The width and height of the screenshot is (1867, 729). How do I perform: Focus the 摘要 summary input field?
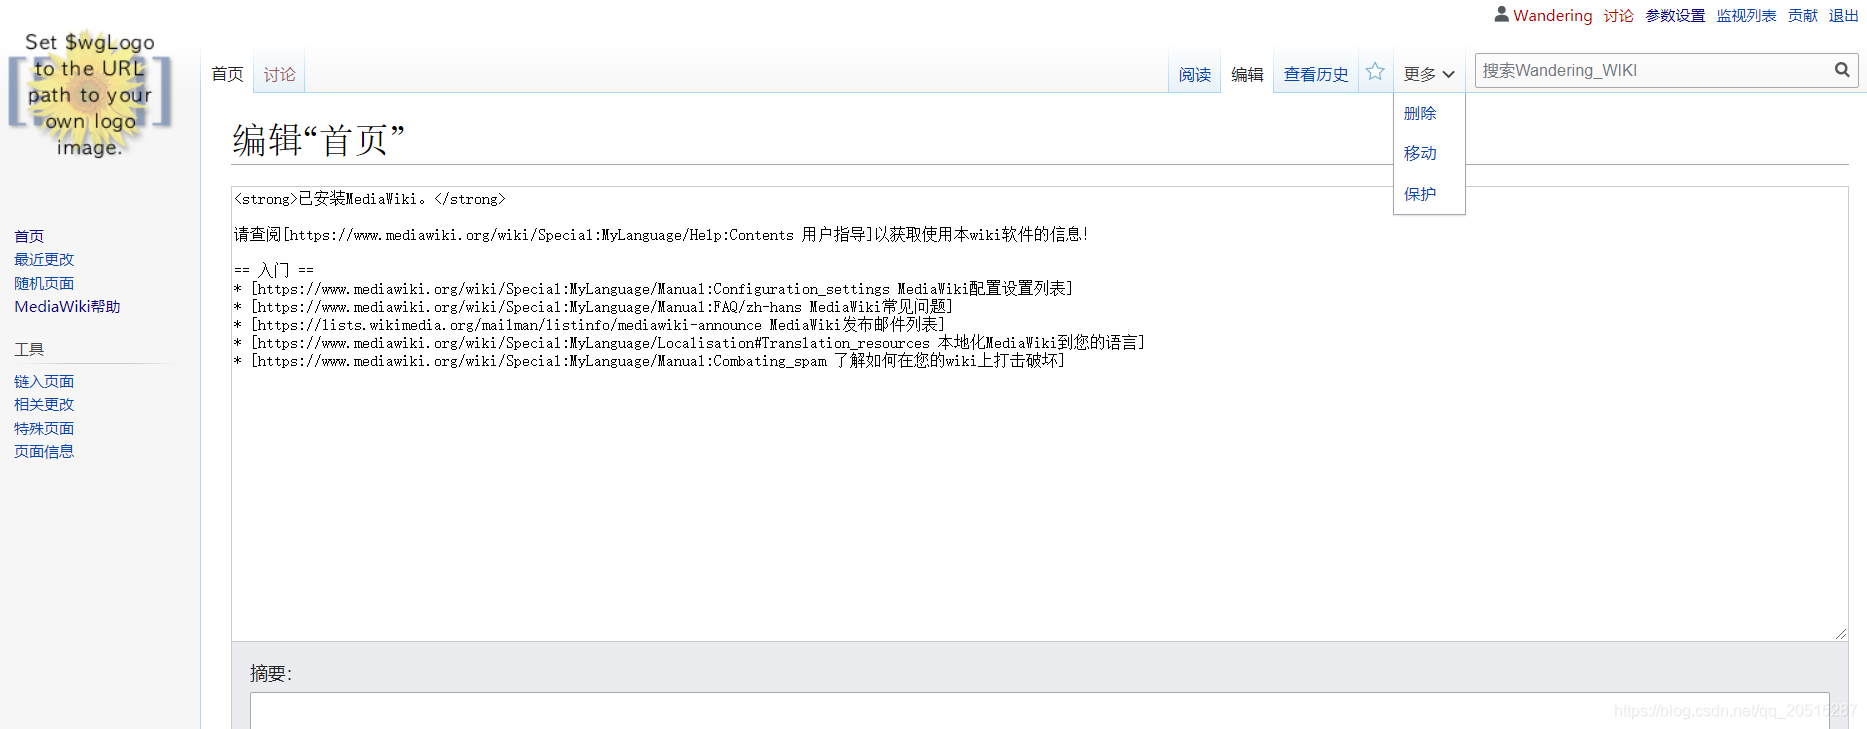[x=1039, y=711]
